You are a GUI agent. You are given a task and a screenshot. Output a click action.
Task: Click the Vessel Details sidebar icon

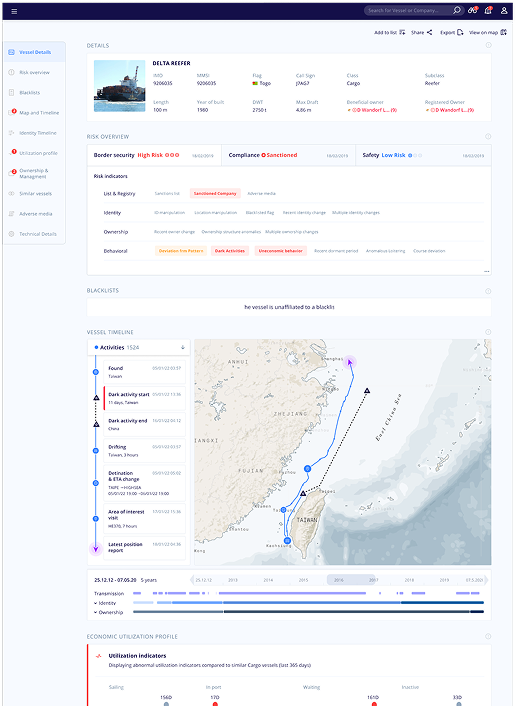(11, 52)
